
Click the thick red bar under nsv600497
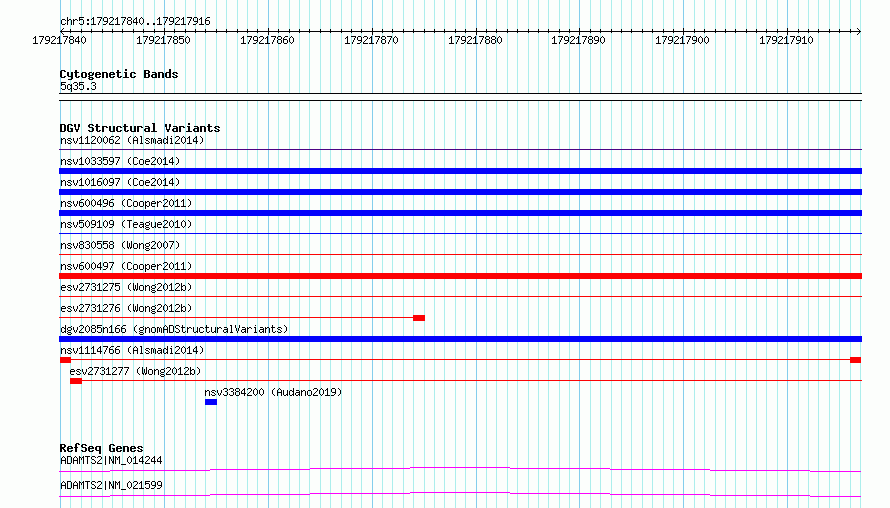pyautogui.click(x=460, y=276)
